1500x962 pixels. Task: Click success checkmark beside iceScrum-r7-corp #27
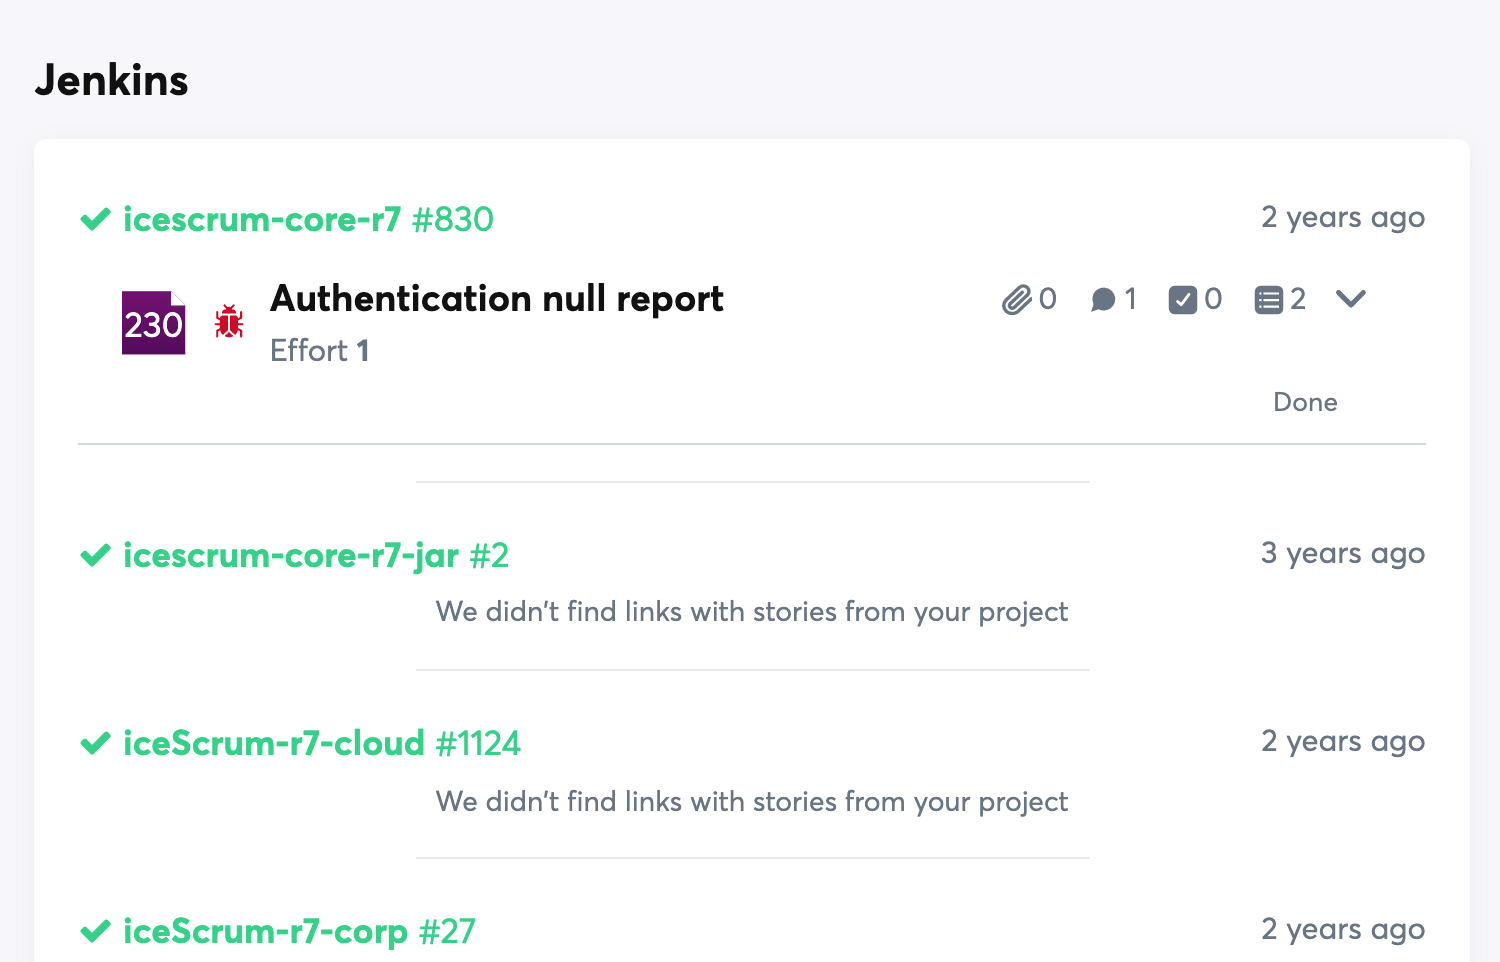(95, 931)
